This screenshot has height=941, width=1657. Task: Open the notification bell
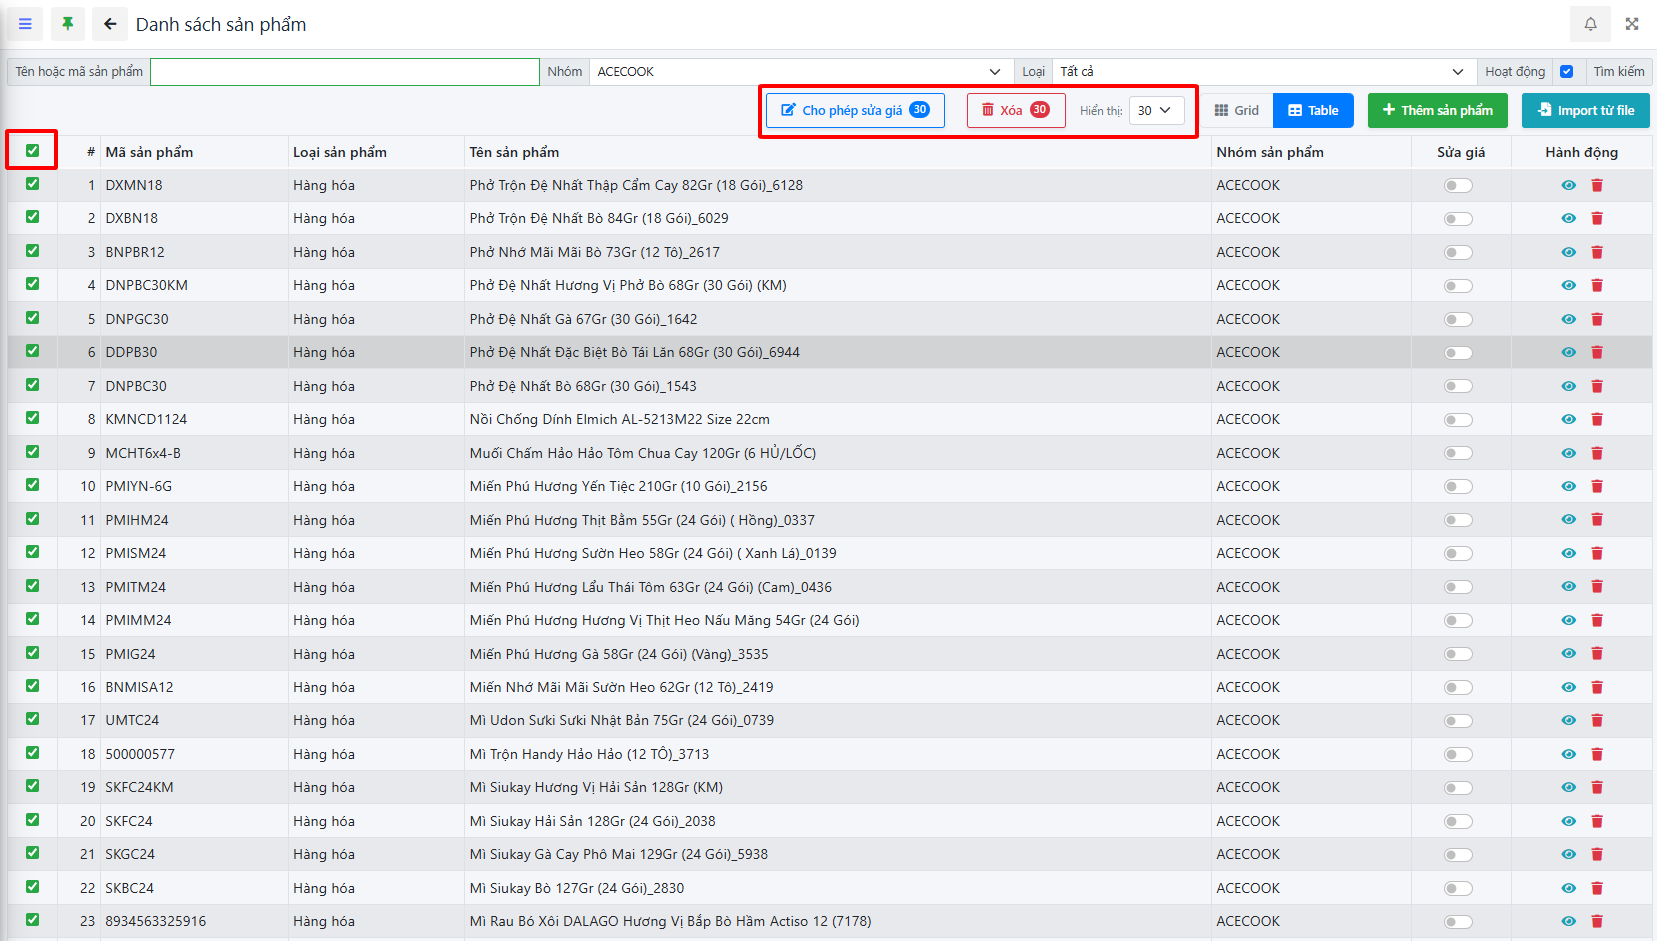1590,24
